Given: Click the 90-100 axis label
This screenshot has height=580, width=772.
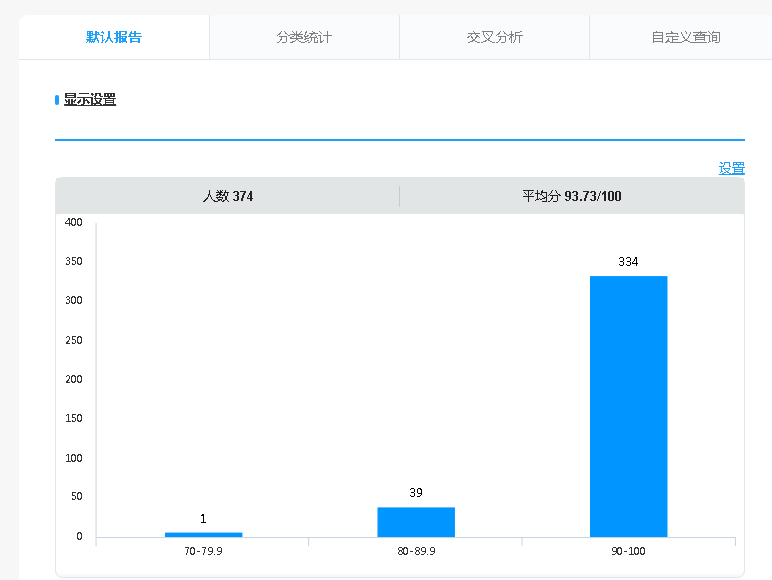Looking at the screenshot, I should click(x=628, y=551).
